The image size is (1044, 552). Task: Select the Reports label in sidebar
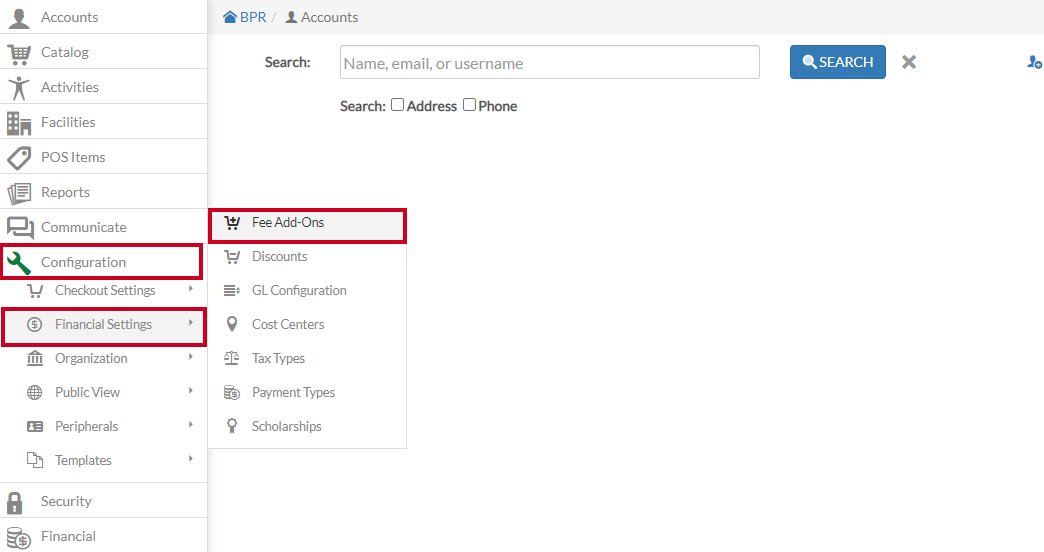pyautogui.click(x=65, y=192)
